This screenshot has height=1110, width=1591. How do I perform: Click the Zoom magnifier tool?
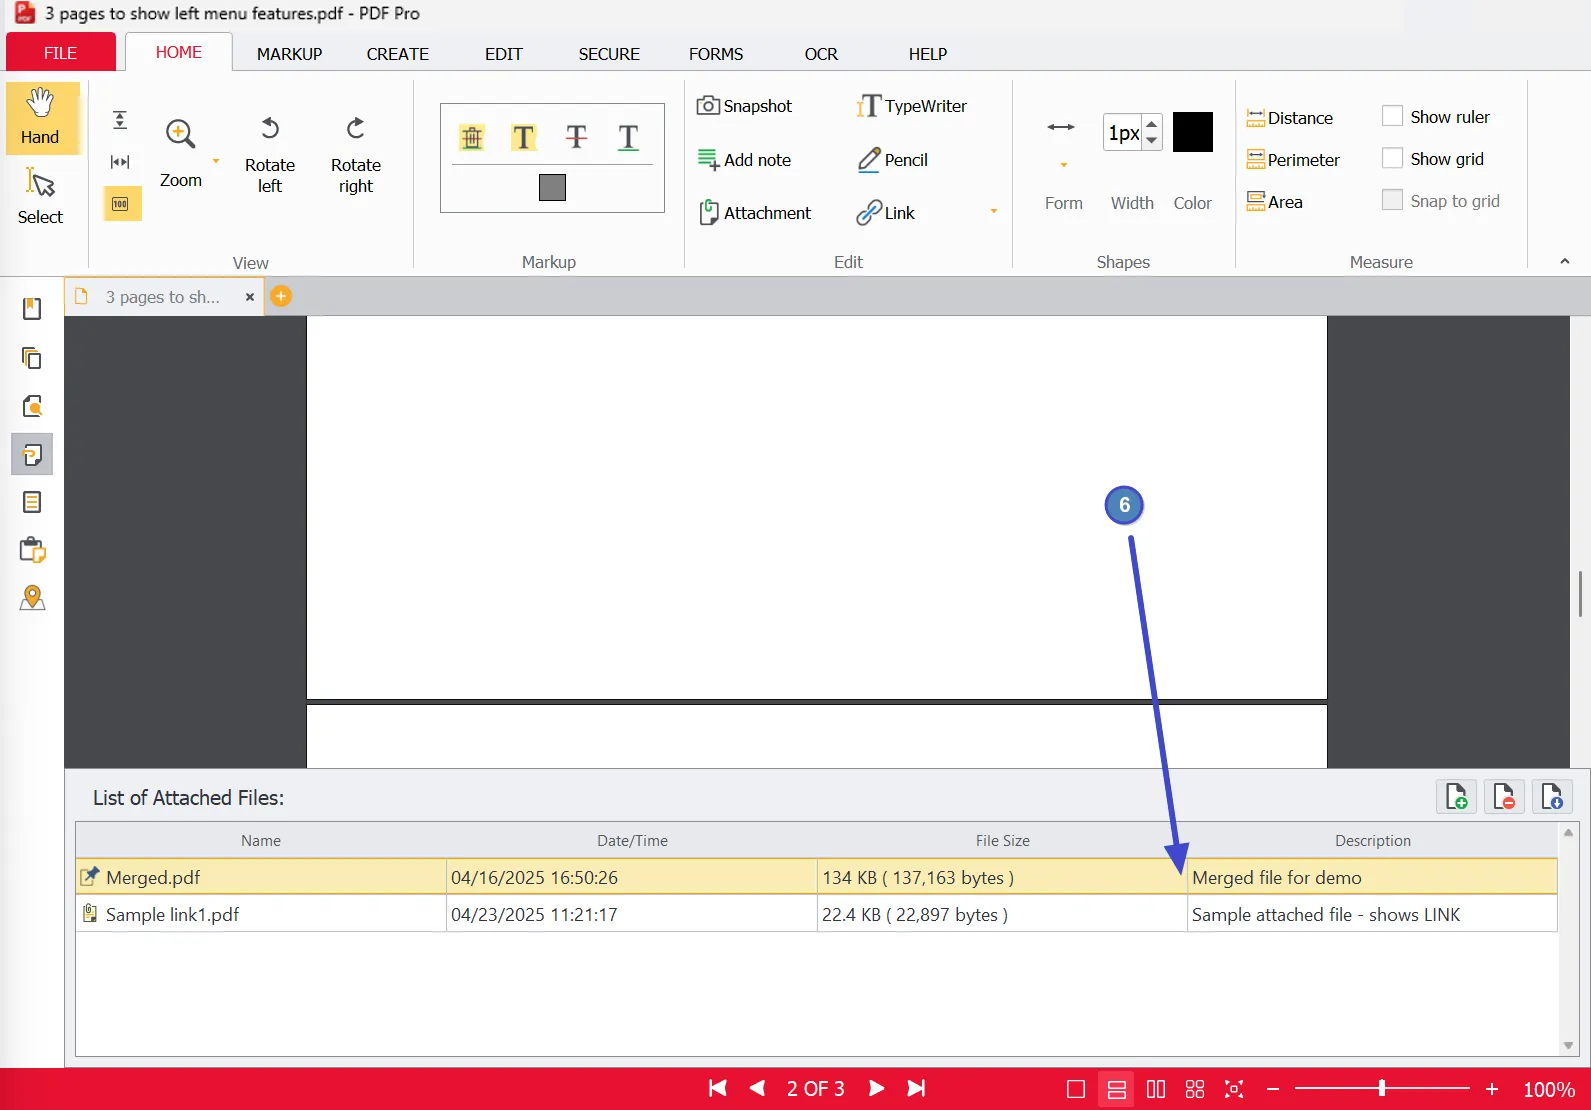click(x=180, y=153)
